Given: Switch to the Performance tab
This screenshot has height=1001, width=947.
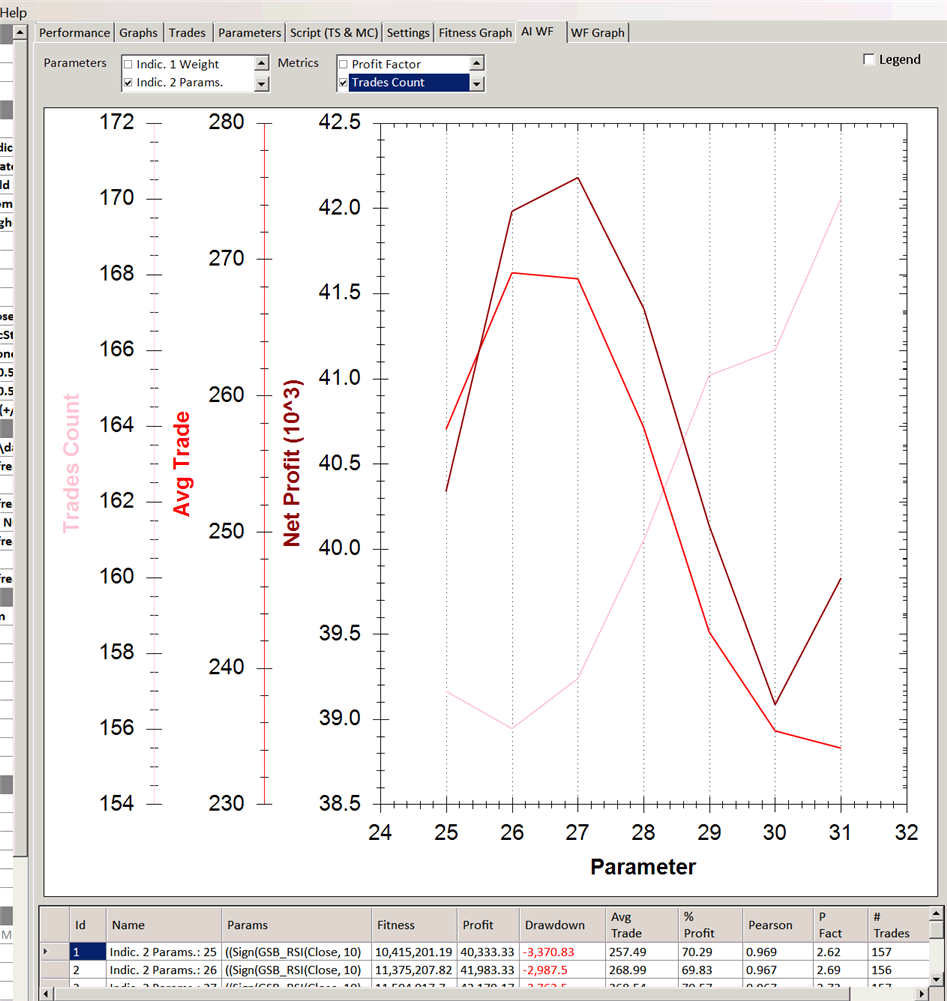Looking at the screenshot, I should pyautogui.click(x=74, y=33).
